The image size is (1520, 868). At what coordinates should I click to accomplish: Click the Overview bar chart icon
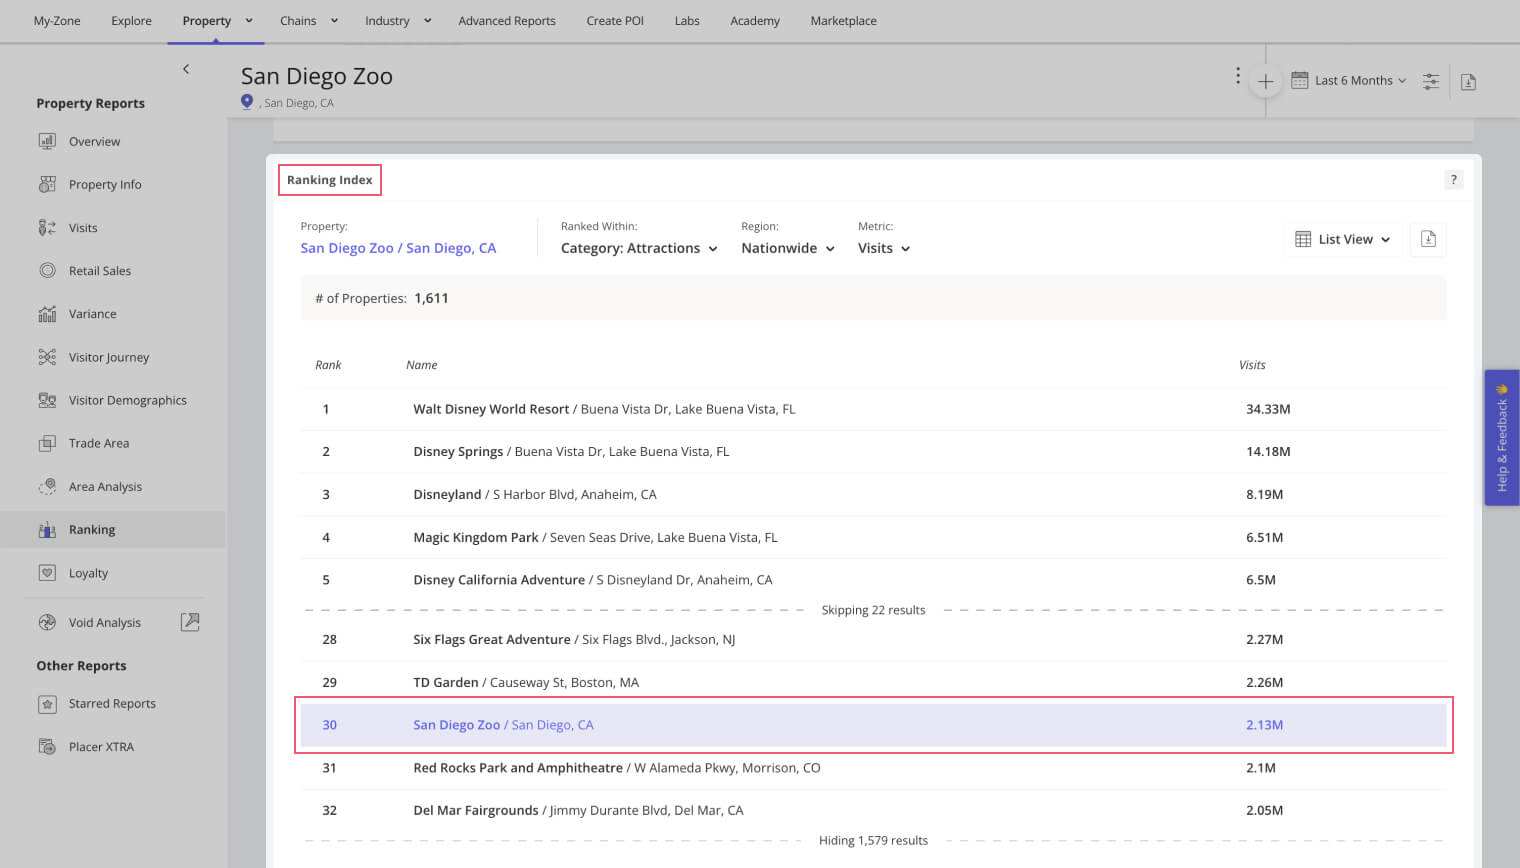(x=47, y=141)
